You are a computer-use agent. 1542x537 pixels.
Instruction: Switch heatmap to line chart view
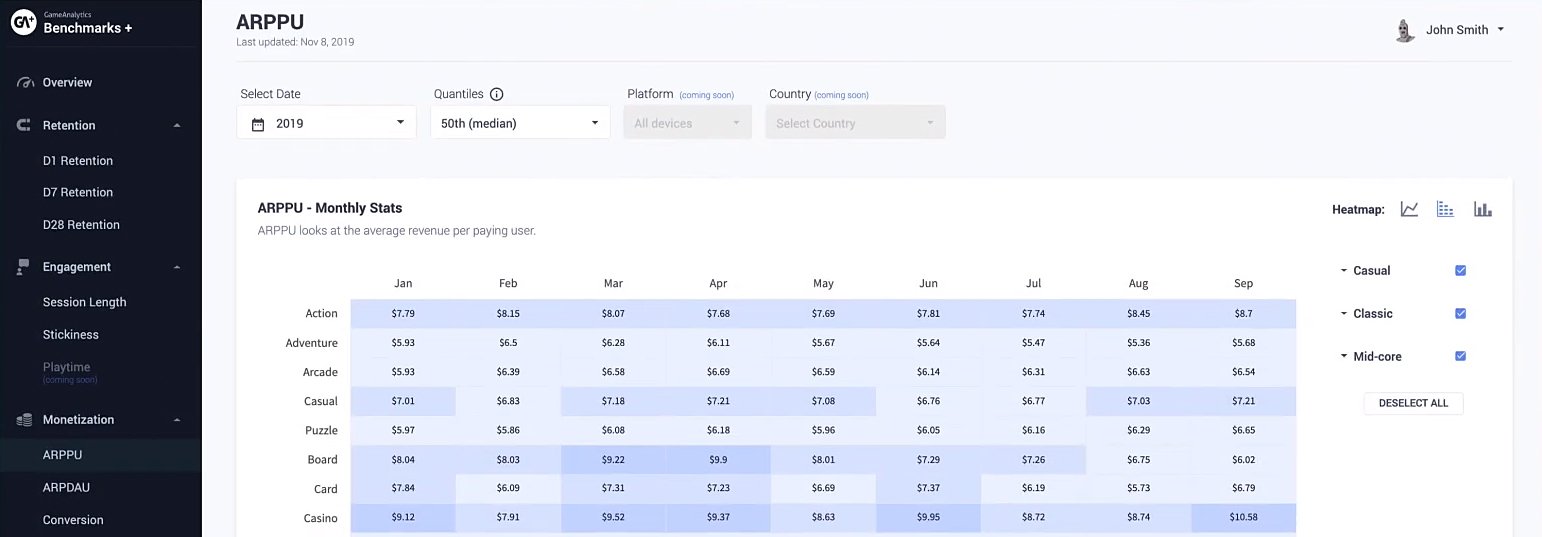(x=1409, y=209)
